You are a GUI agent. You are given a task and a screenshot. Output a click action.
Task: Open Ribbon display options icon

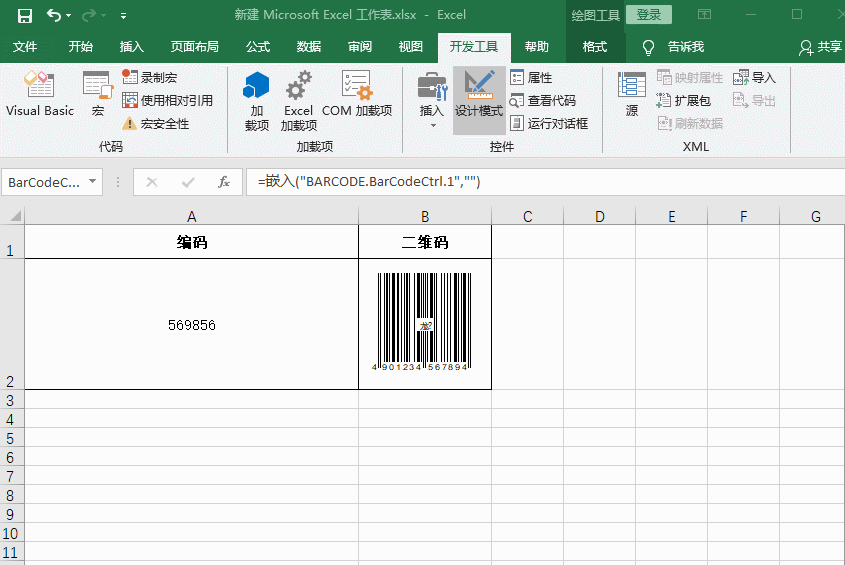tap(704, 15)
